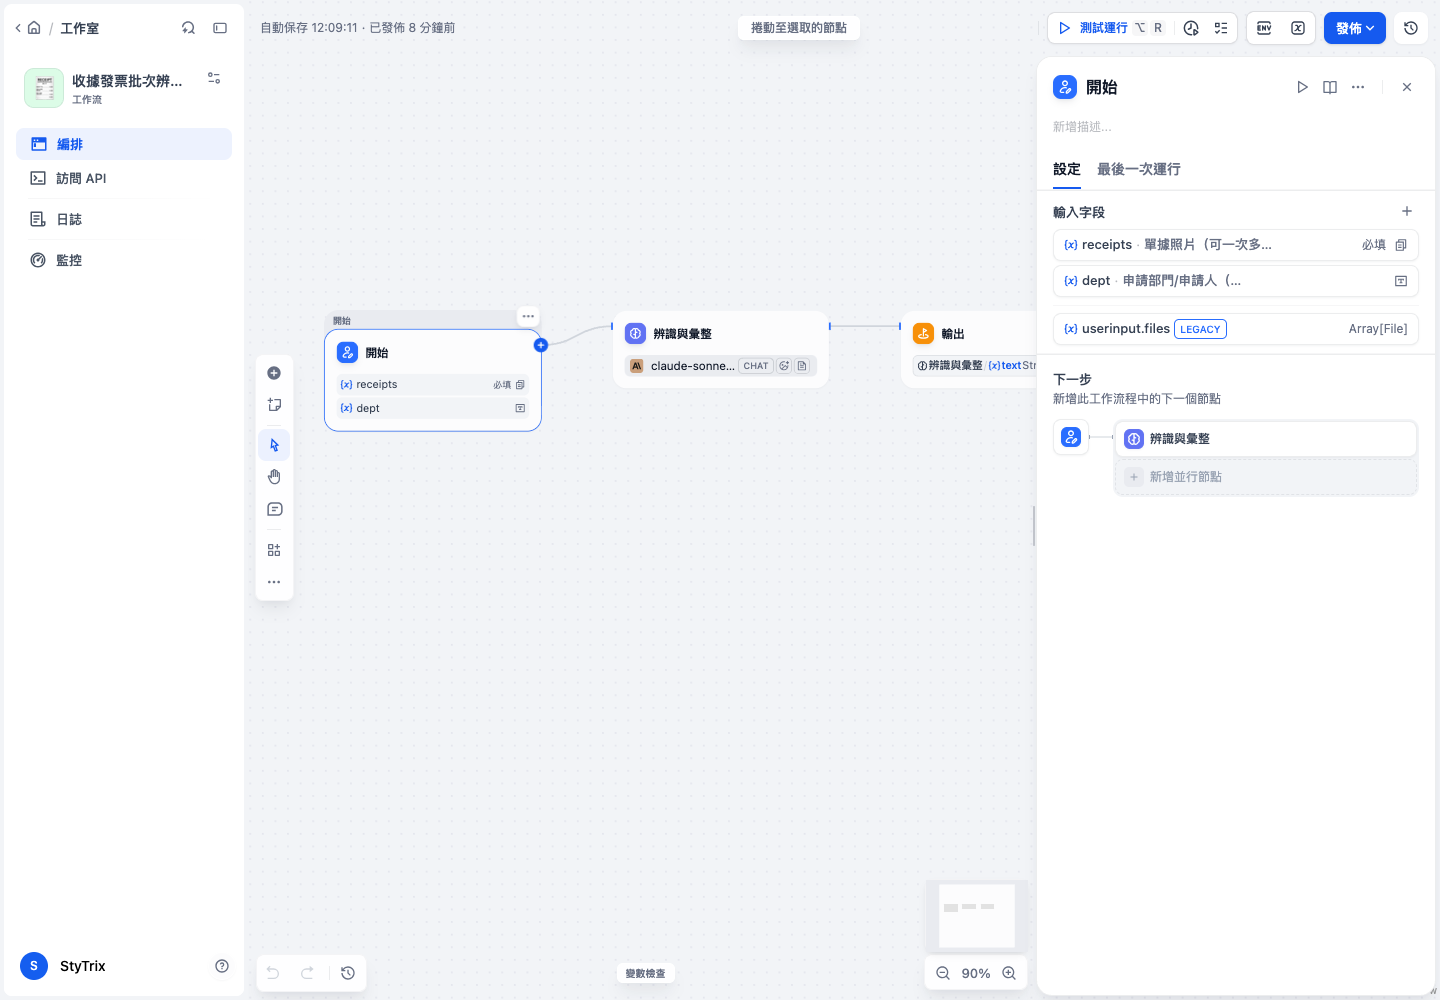Open the conversation variables icon
Screen dimensions: 1440x1000
tap(1297, 28)
